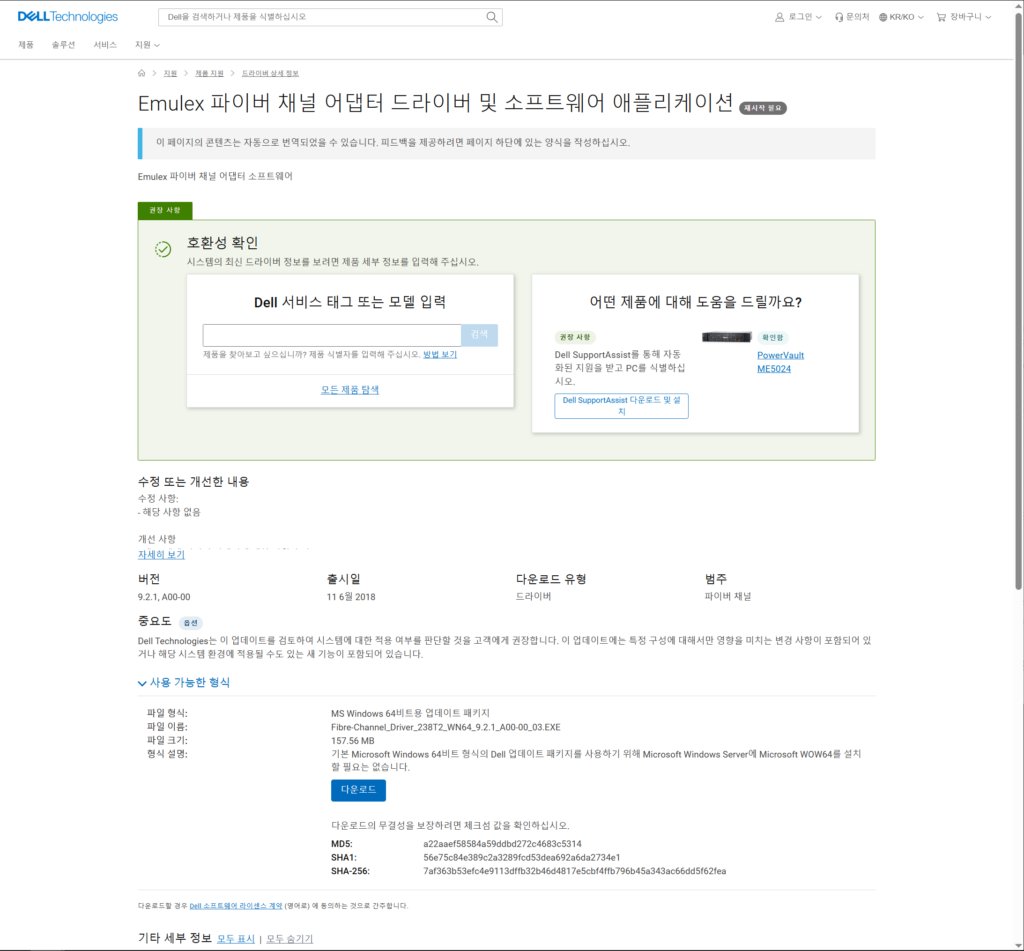Click Dell SupportAssist 다운로드 및 설치 button

(621, 405)
